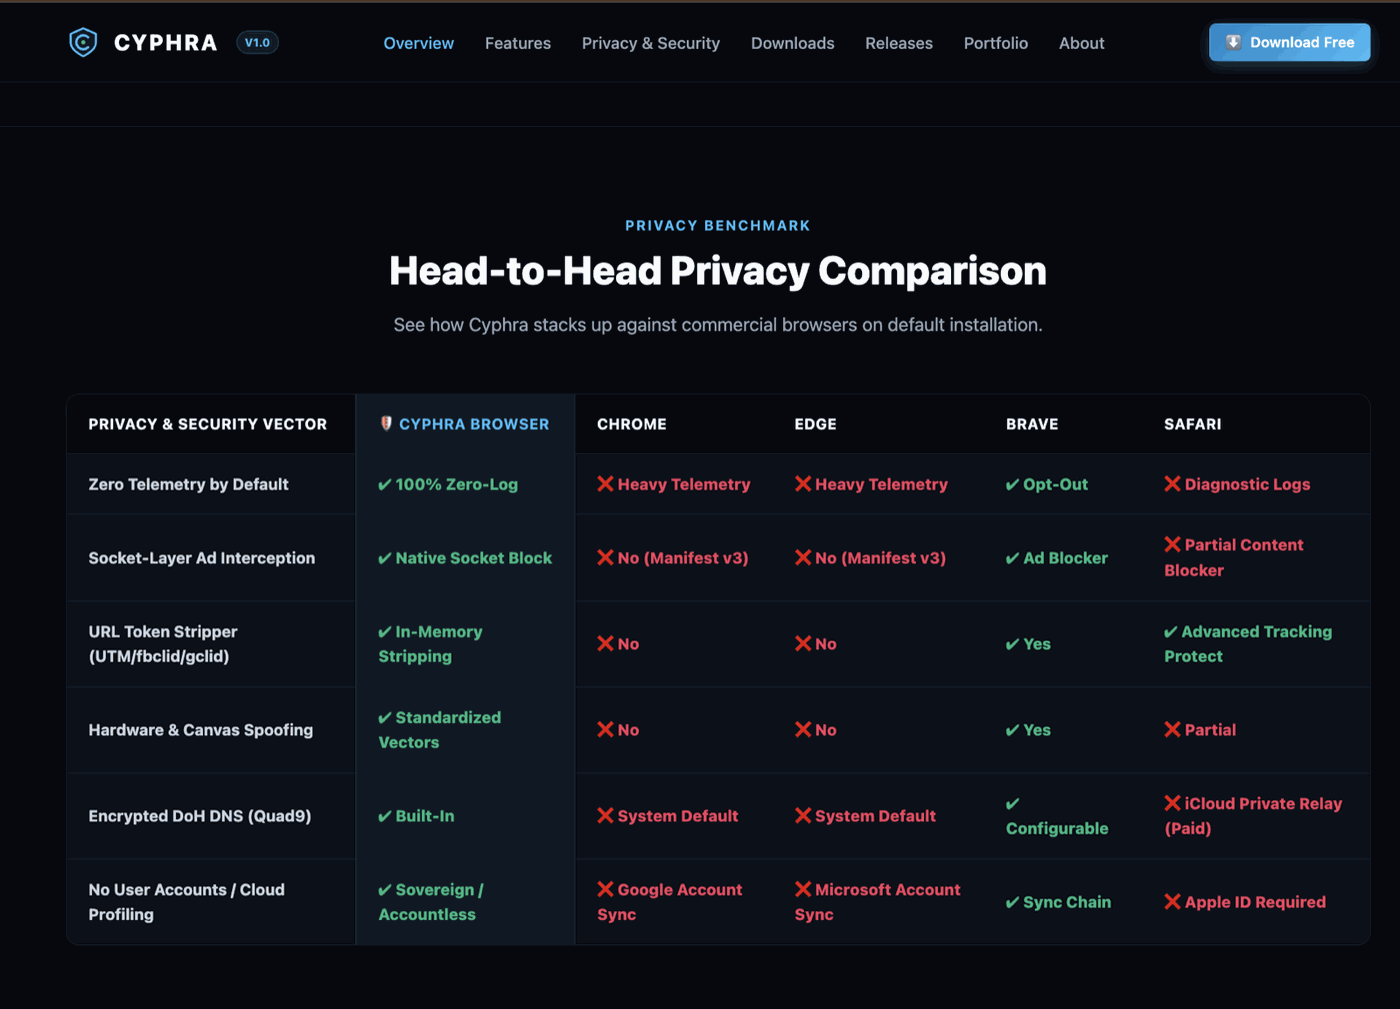Click the PRIVACY BENCHMARK label
The image size is (1400, 1009).
718,226
